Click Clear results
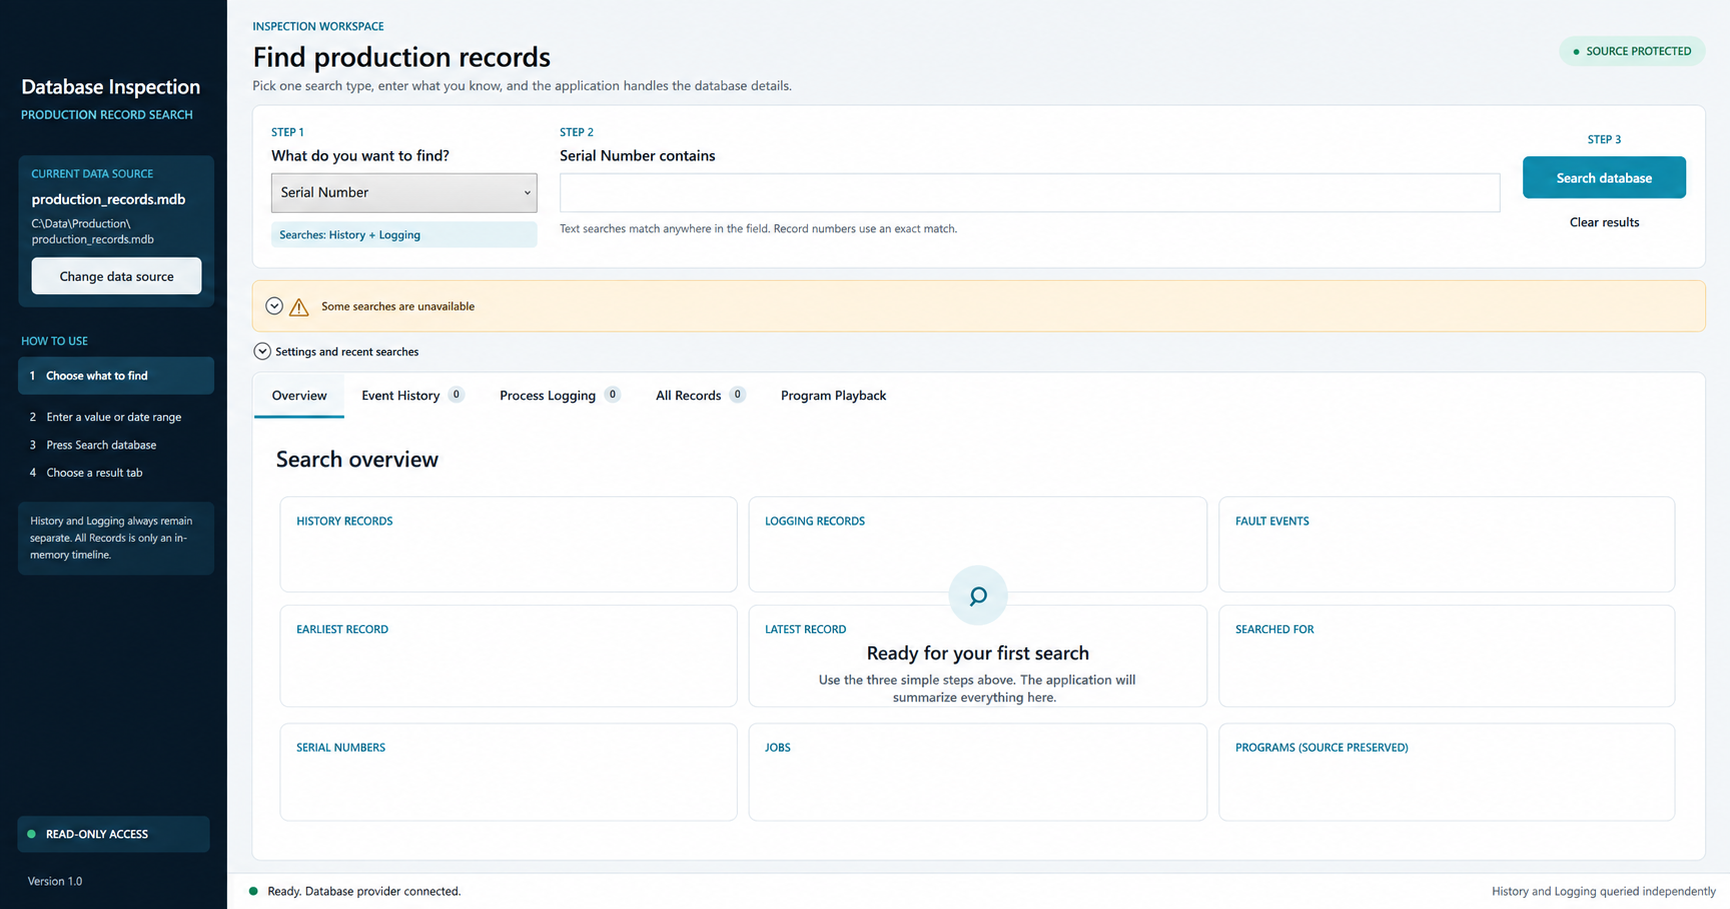The image size is (1730, 909). pos(1604,222)
